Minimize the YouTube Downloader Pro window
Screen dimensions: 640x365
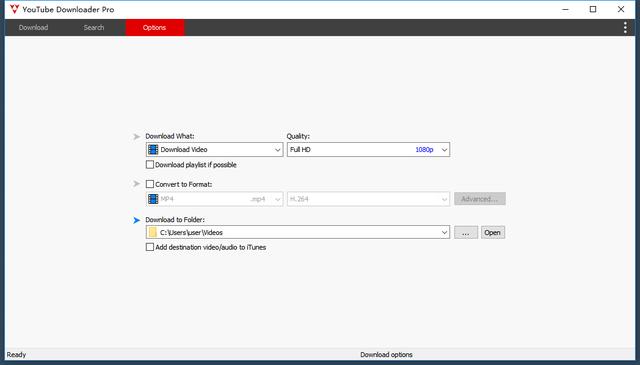click(565, 9)
